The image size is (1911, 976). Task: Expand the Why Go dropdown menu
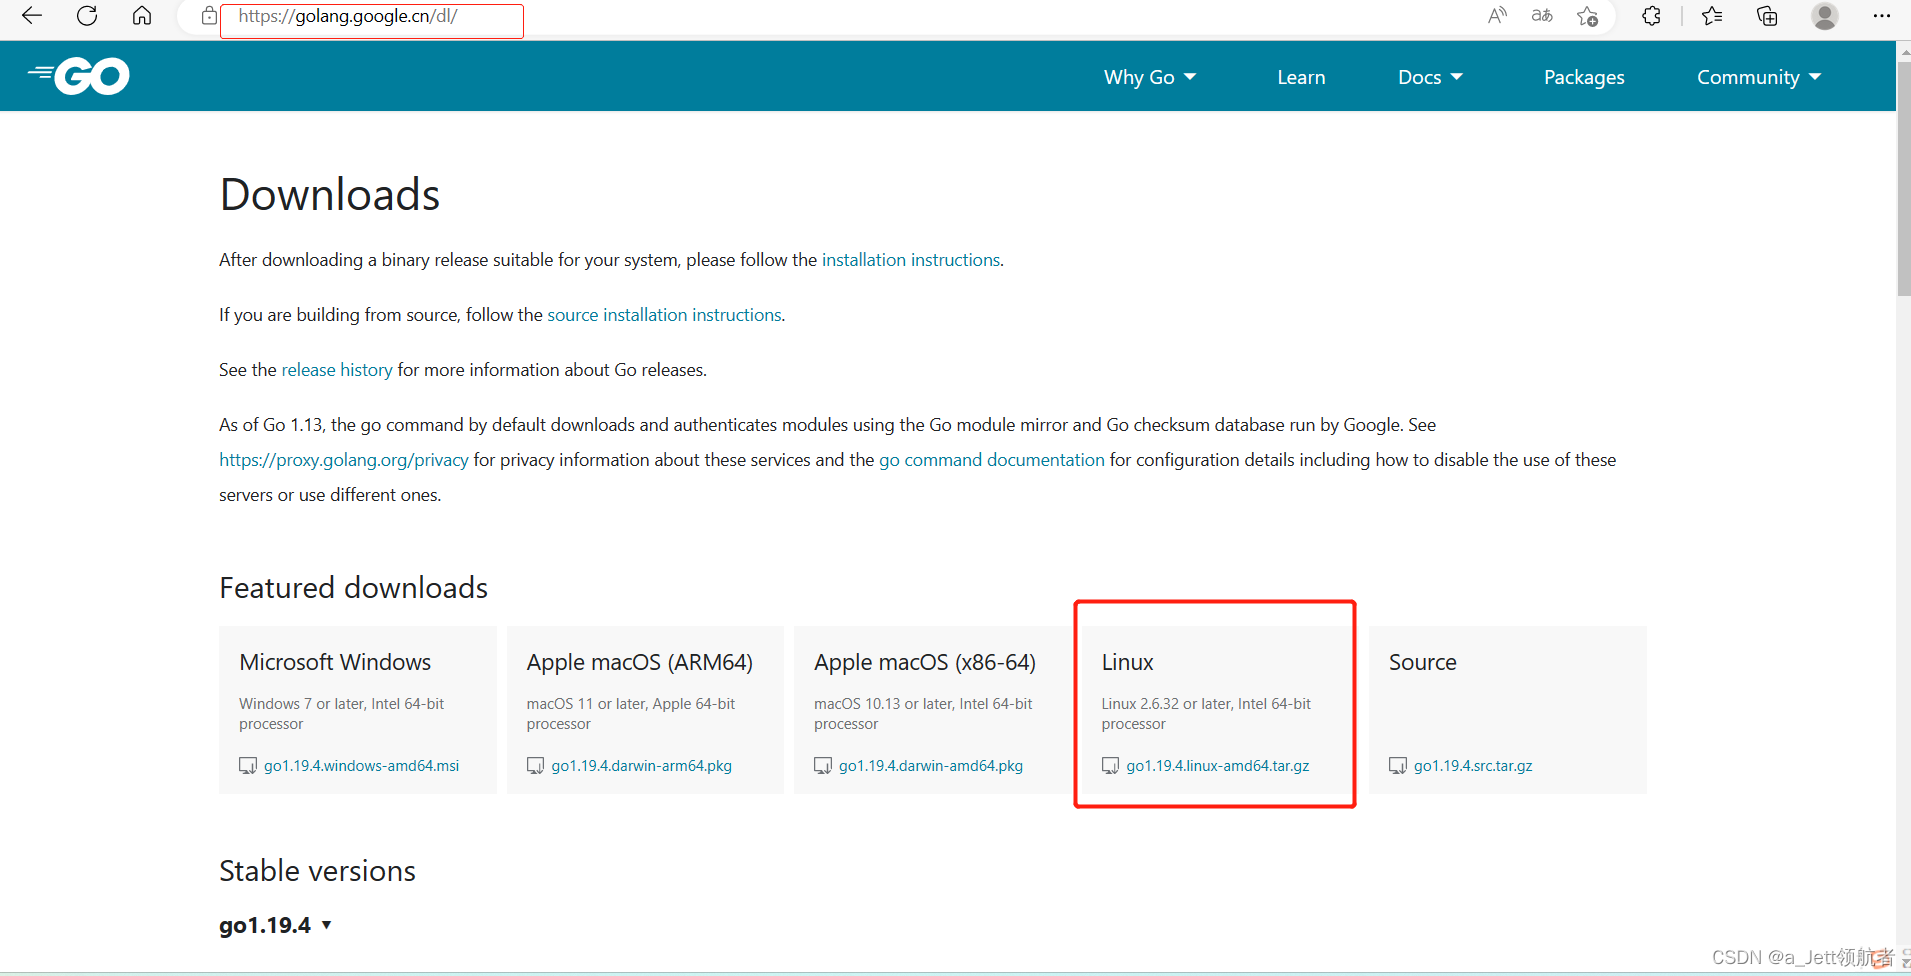click(x=1150, y=77)
